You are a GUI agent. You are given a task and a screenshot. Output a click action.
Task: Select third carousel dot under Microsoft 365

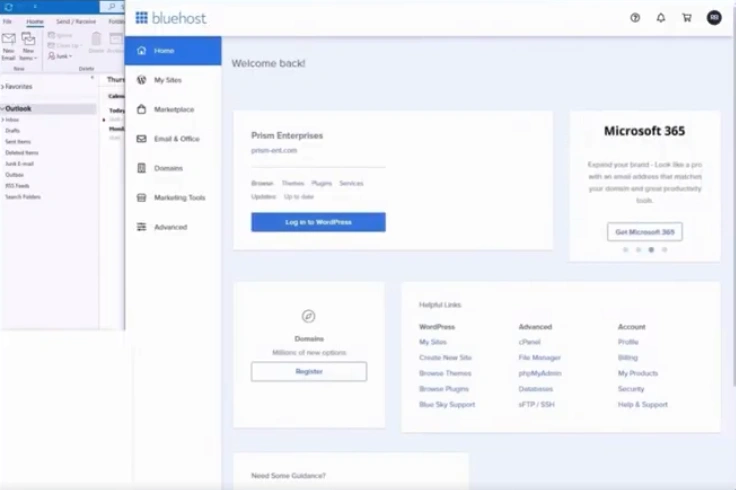[x=651, y=250]
